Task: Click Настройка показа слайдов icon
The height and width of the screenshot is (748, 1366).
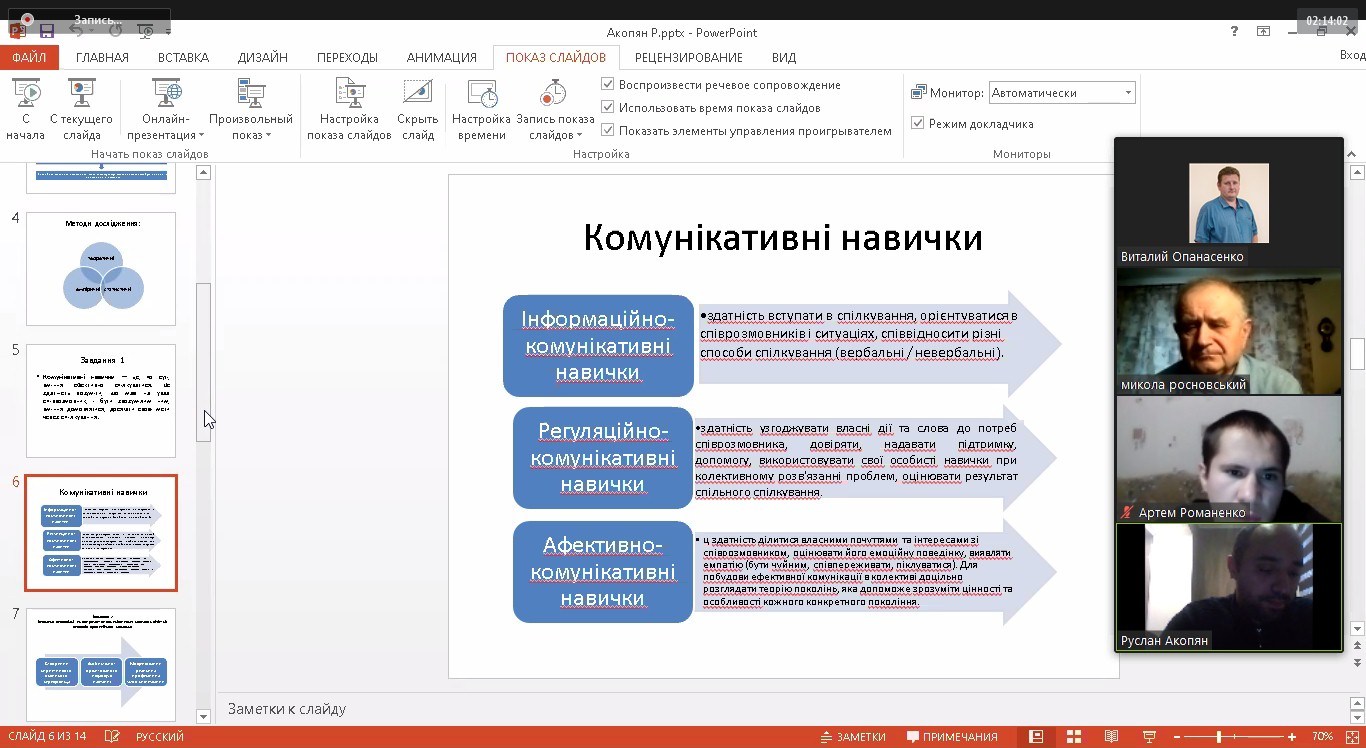Action: (349, 94)
